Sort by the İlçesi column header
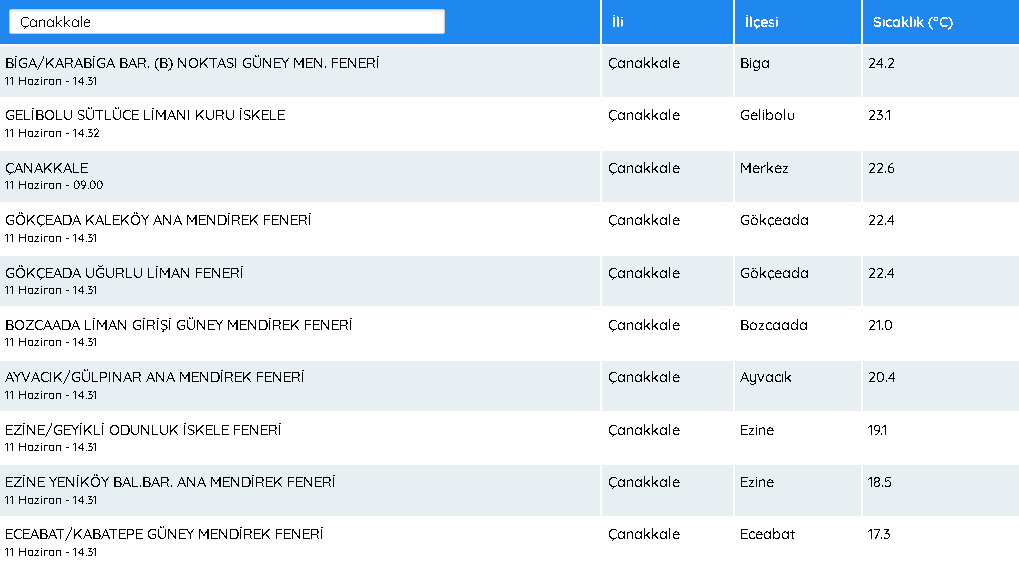Image resolution: width=1019 pixels, height=566 pixels. click(761, 22)
